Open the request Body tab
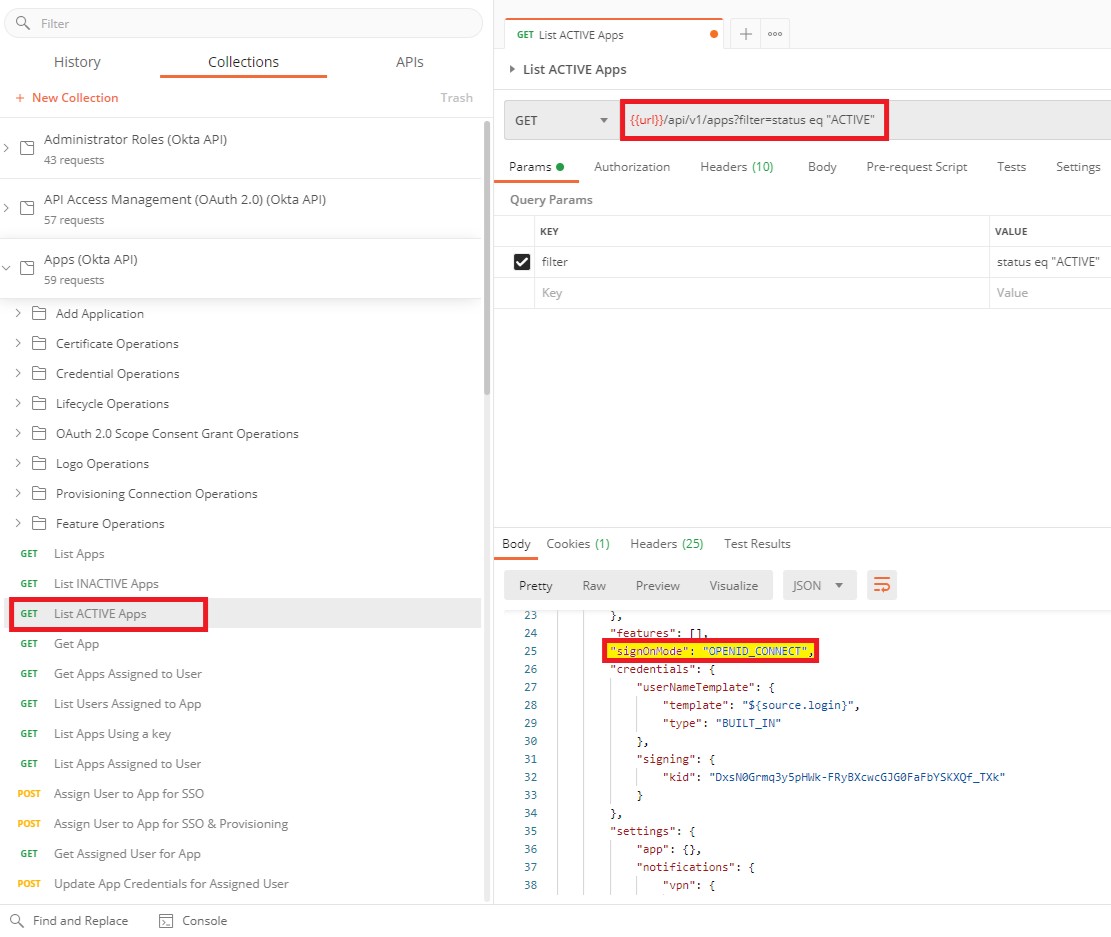The image size is (1111, 937). point(822,167)
